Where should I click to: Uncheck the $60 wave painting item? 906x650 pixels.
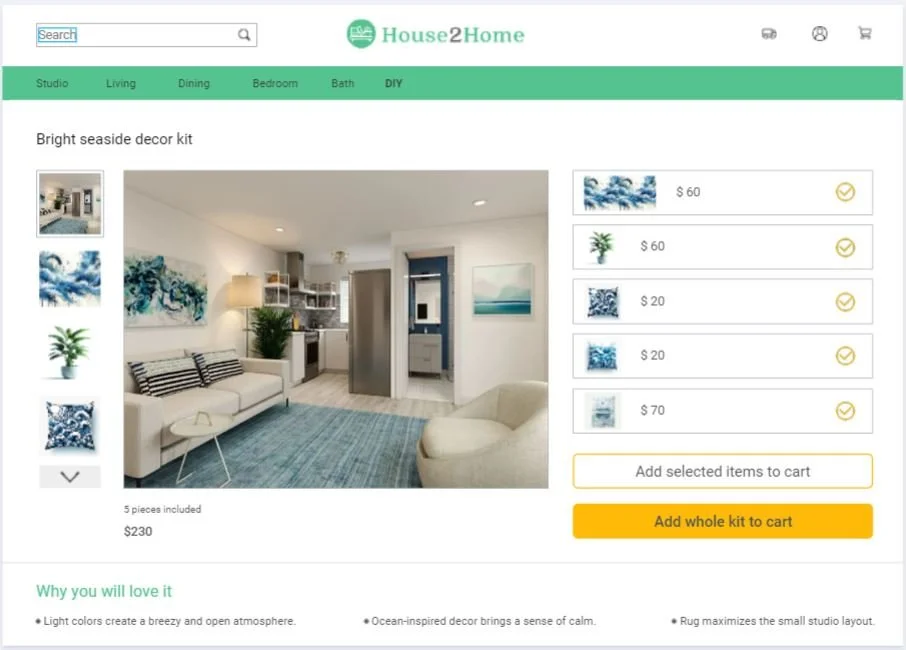845,192
